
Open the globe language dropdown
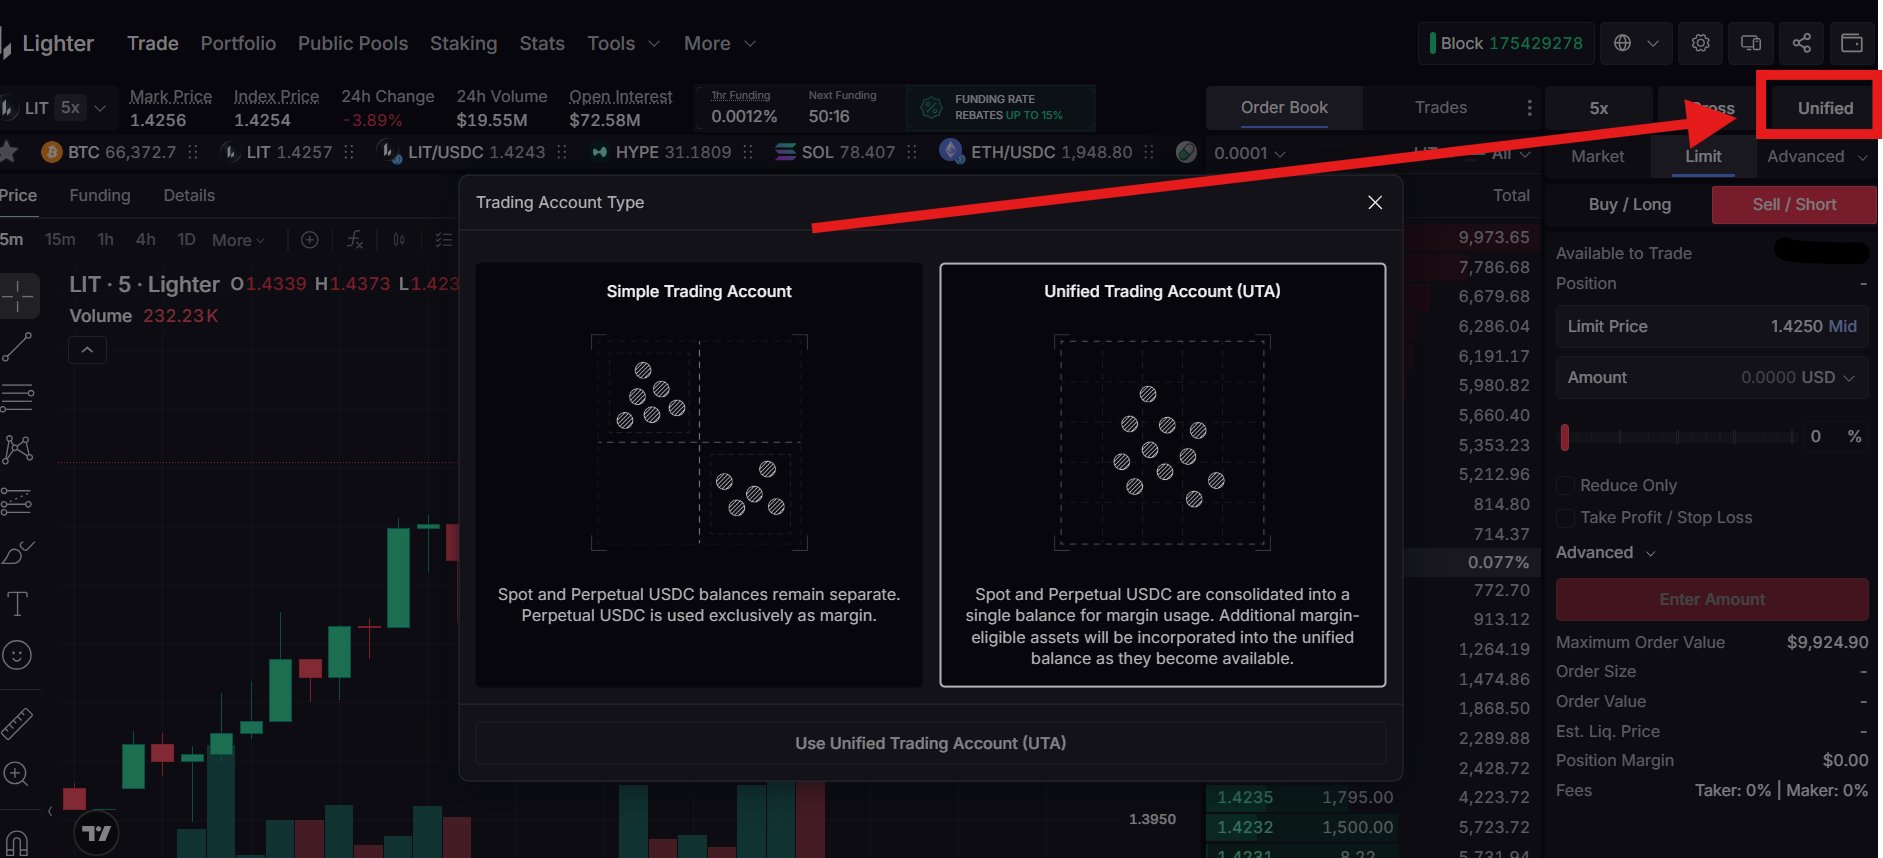click(1636, 43)
